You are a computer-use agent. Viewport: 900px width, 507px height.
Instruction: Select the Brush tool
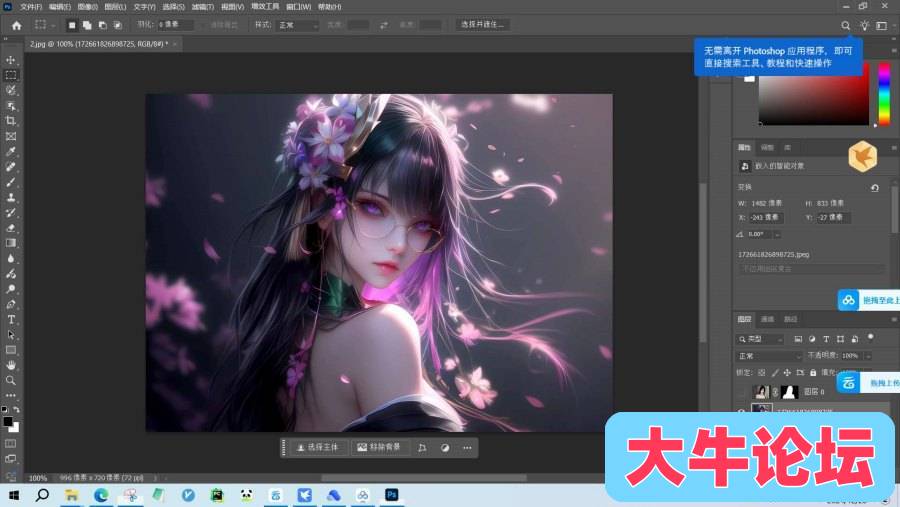point(10,182)
